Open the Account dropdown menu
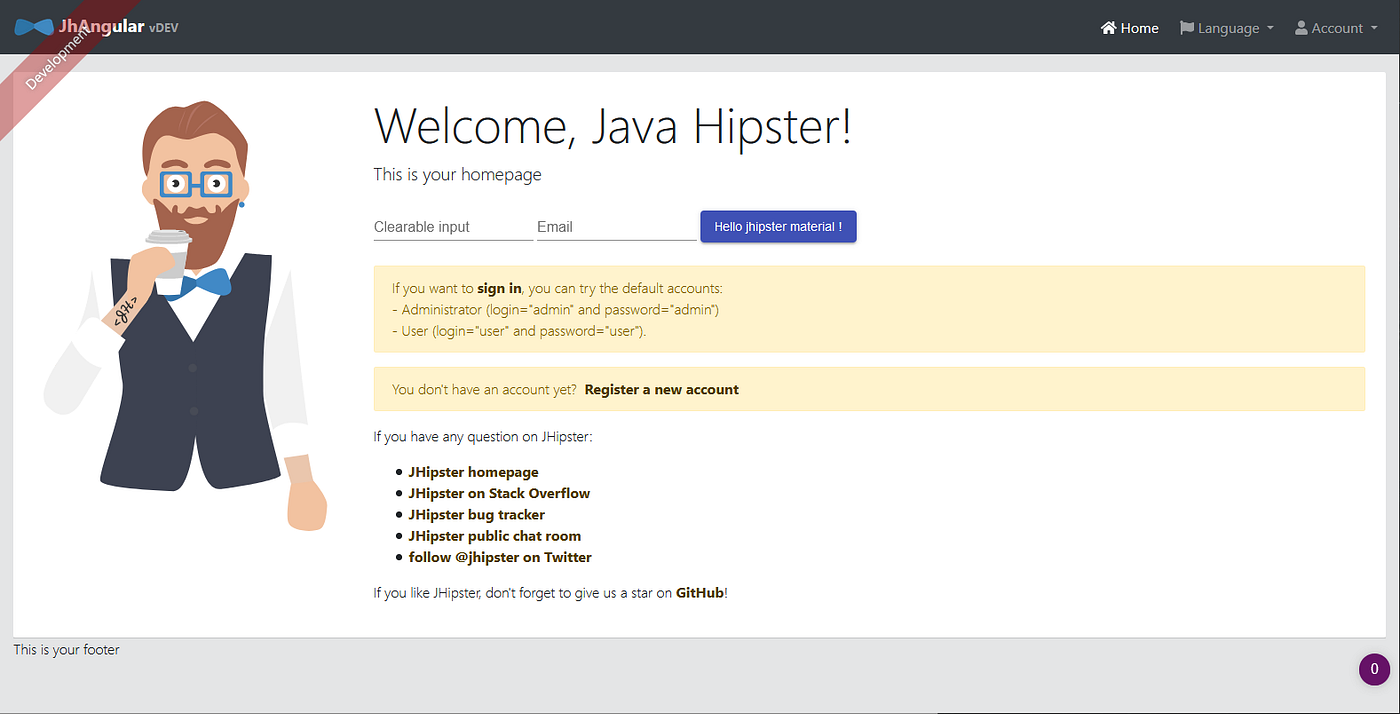 [1337, 28]
